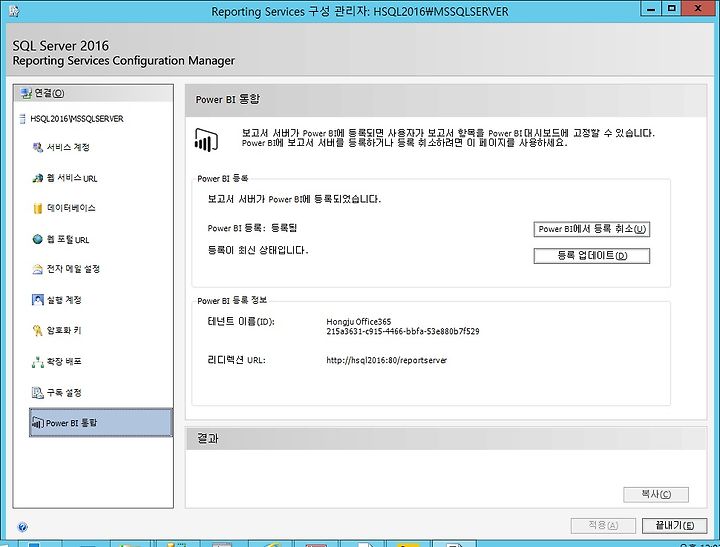Image resolution: width=720 pixels, height=547 pixels.
Task: Open the 웹 포털 URL page
Action: (68, 239)
